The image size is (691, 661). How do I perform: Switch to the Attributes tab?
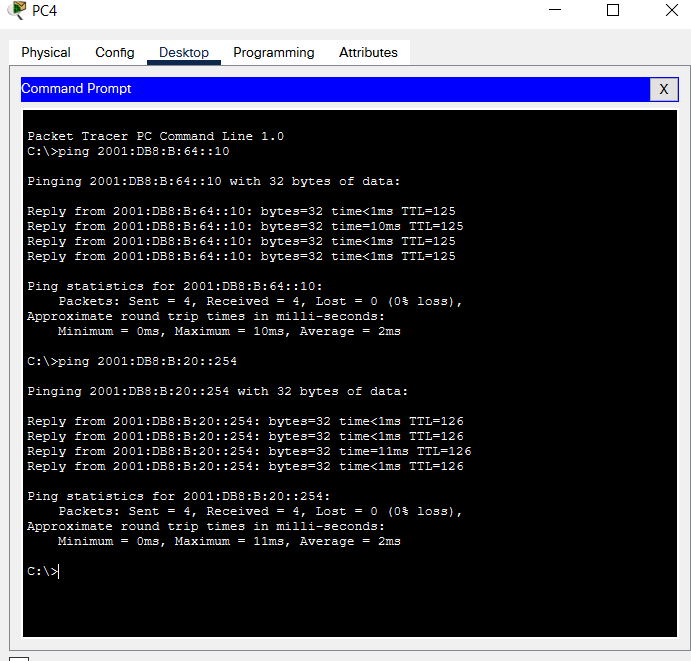(368, 52)
